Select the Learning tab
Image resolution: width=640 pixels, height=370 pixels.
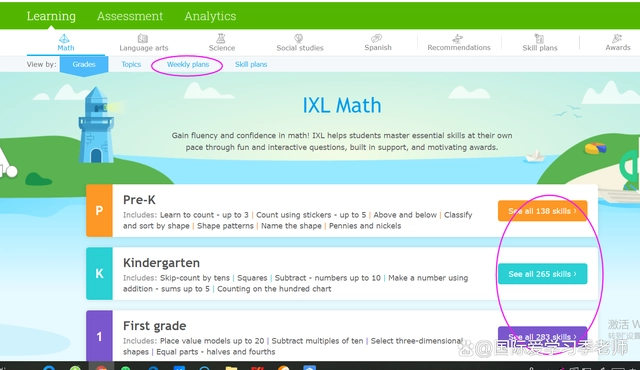[51, 16]
